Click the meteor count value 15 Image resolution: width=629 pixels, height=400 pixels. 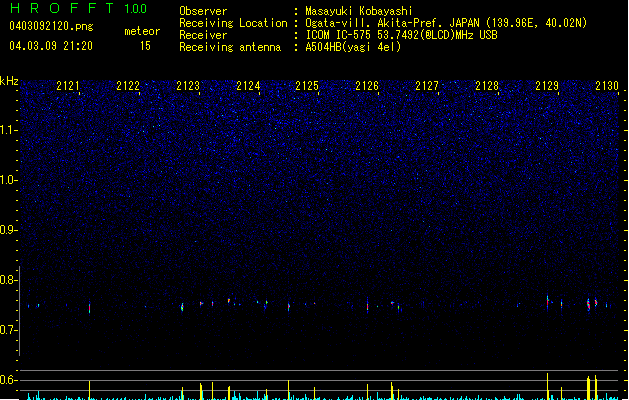click(145, 46)
